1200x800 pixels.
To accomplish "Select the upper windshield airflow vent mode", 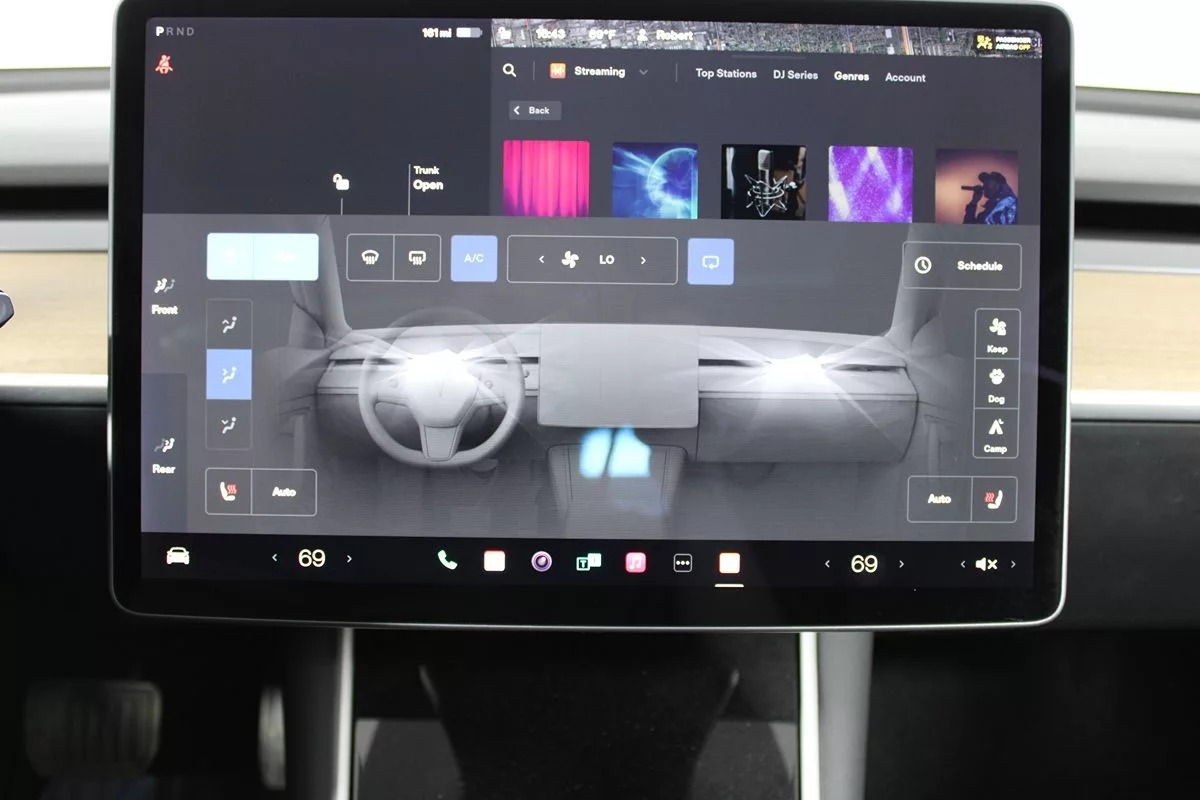I will point(229,324).
